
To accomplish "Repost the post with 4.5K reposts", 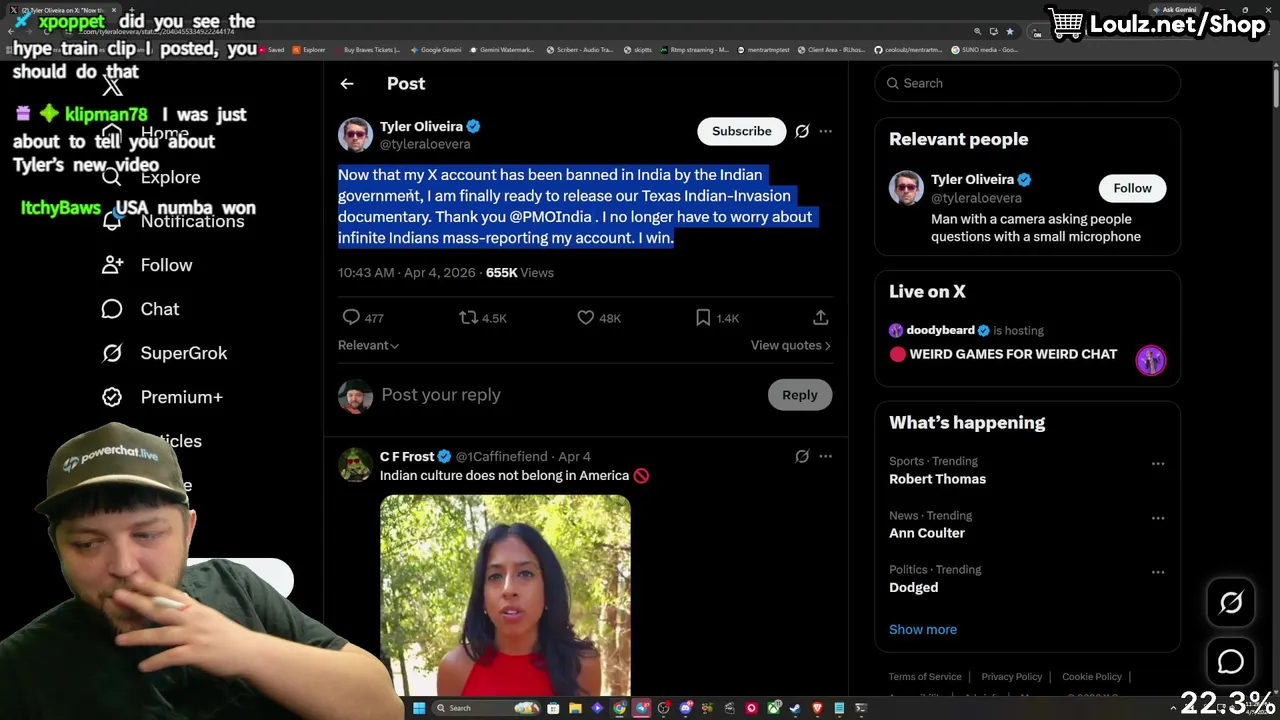I will click(x=468, y=317).
